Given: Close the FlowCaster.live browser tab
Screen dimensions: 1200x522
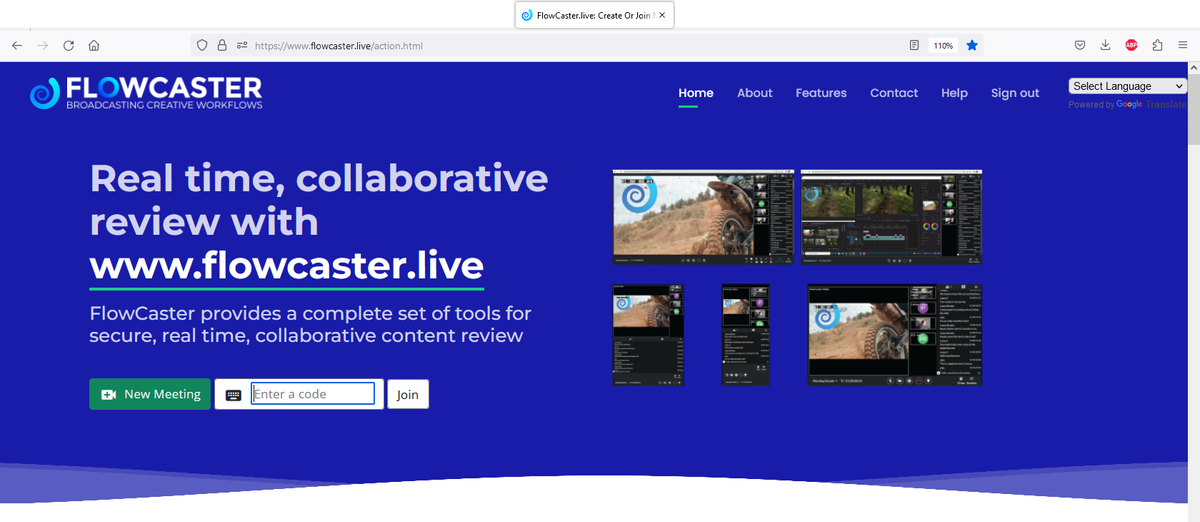Looking at the screenshot, I should pos(662,16).
